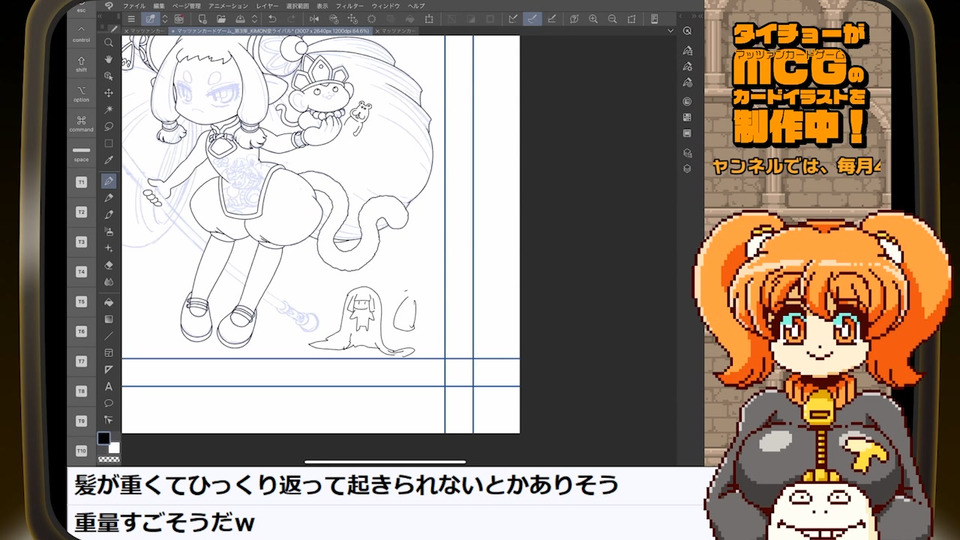Screen dimensions: 960x540
Task: Open the hamburger menu in command bar
Action: [131, 19]
